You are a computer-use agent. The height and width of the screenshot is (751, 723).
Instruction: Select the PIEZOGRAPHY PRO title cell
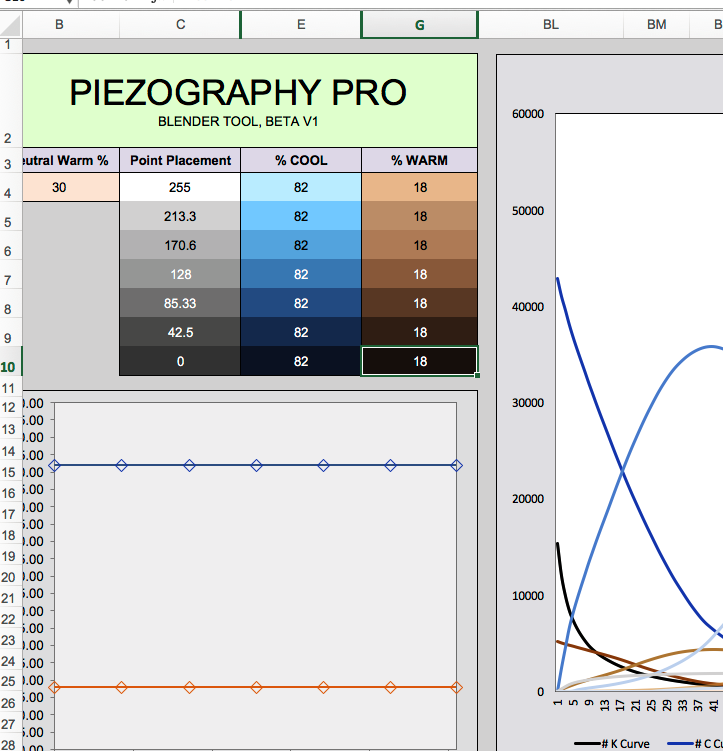coord(238,100)
